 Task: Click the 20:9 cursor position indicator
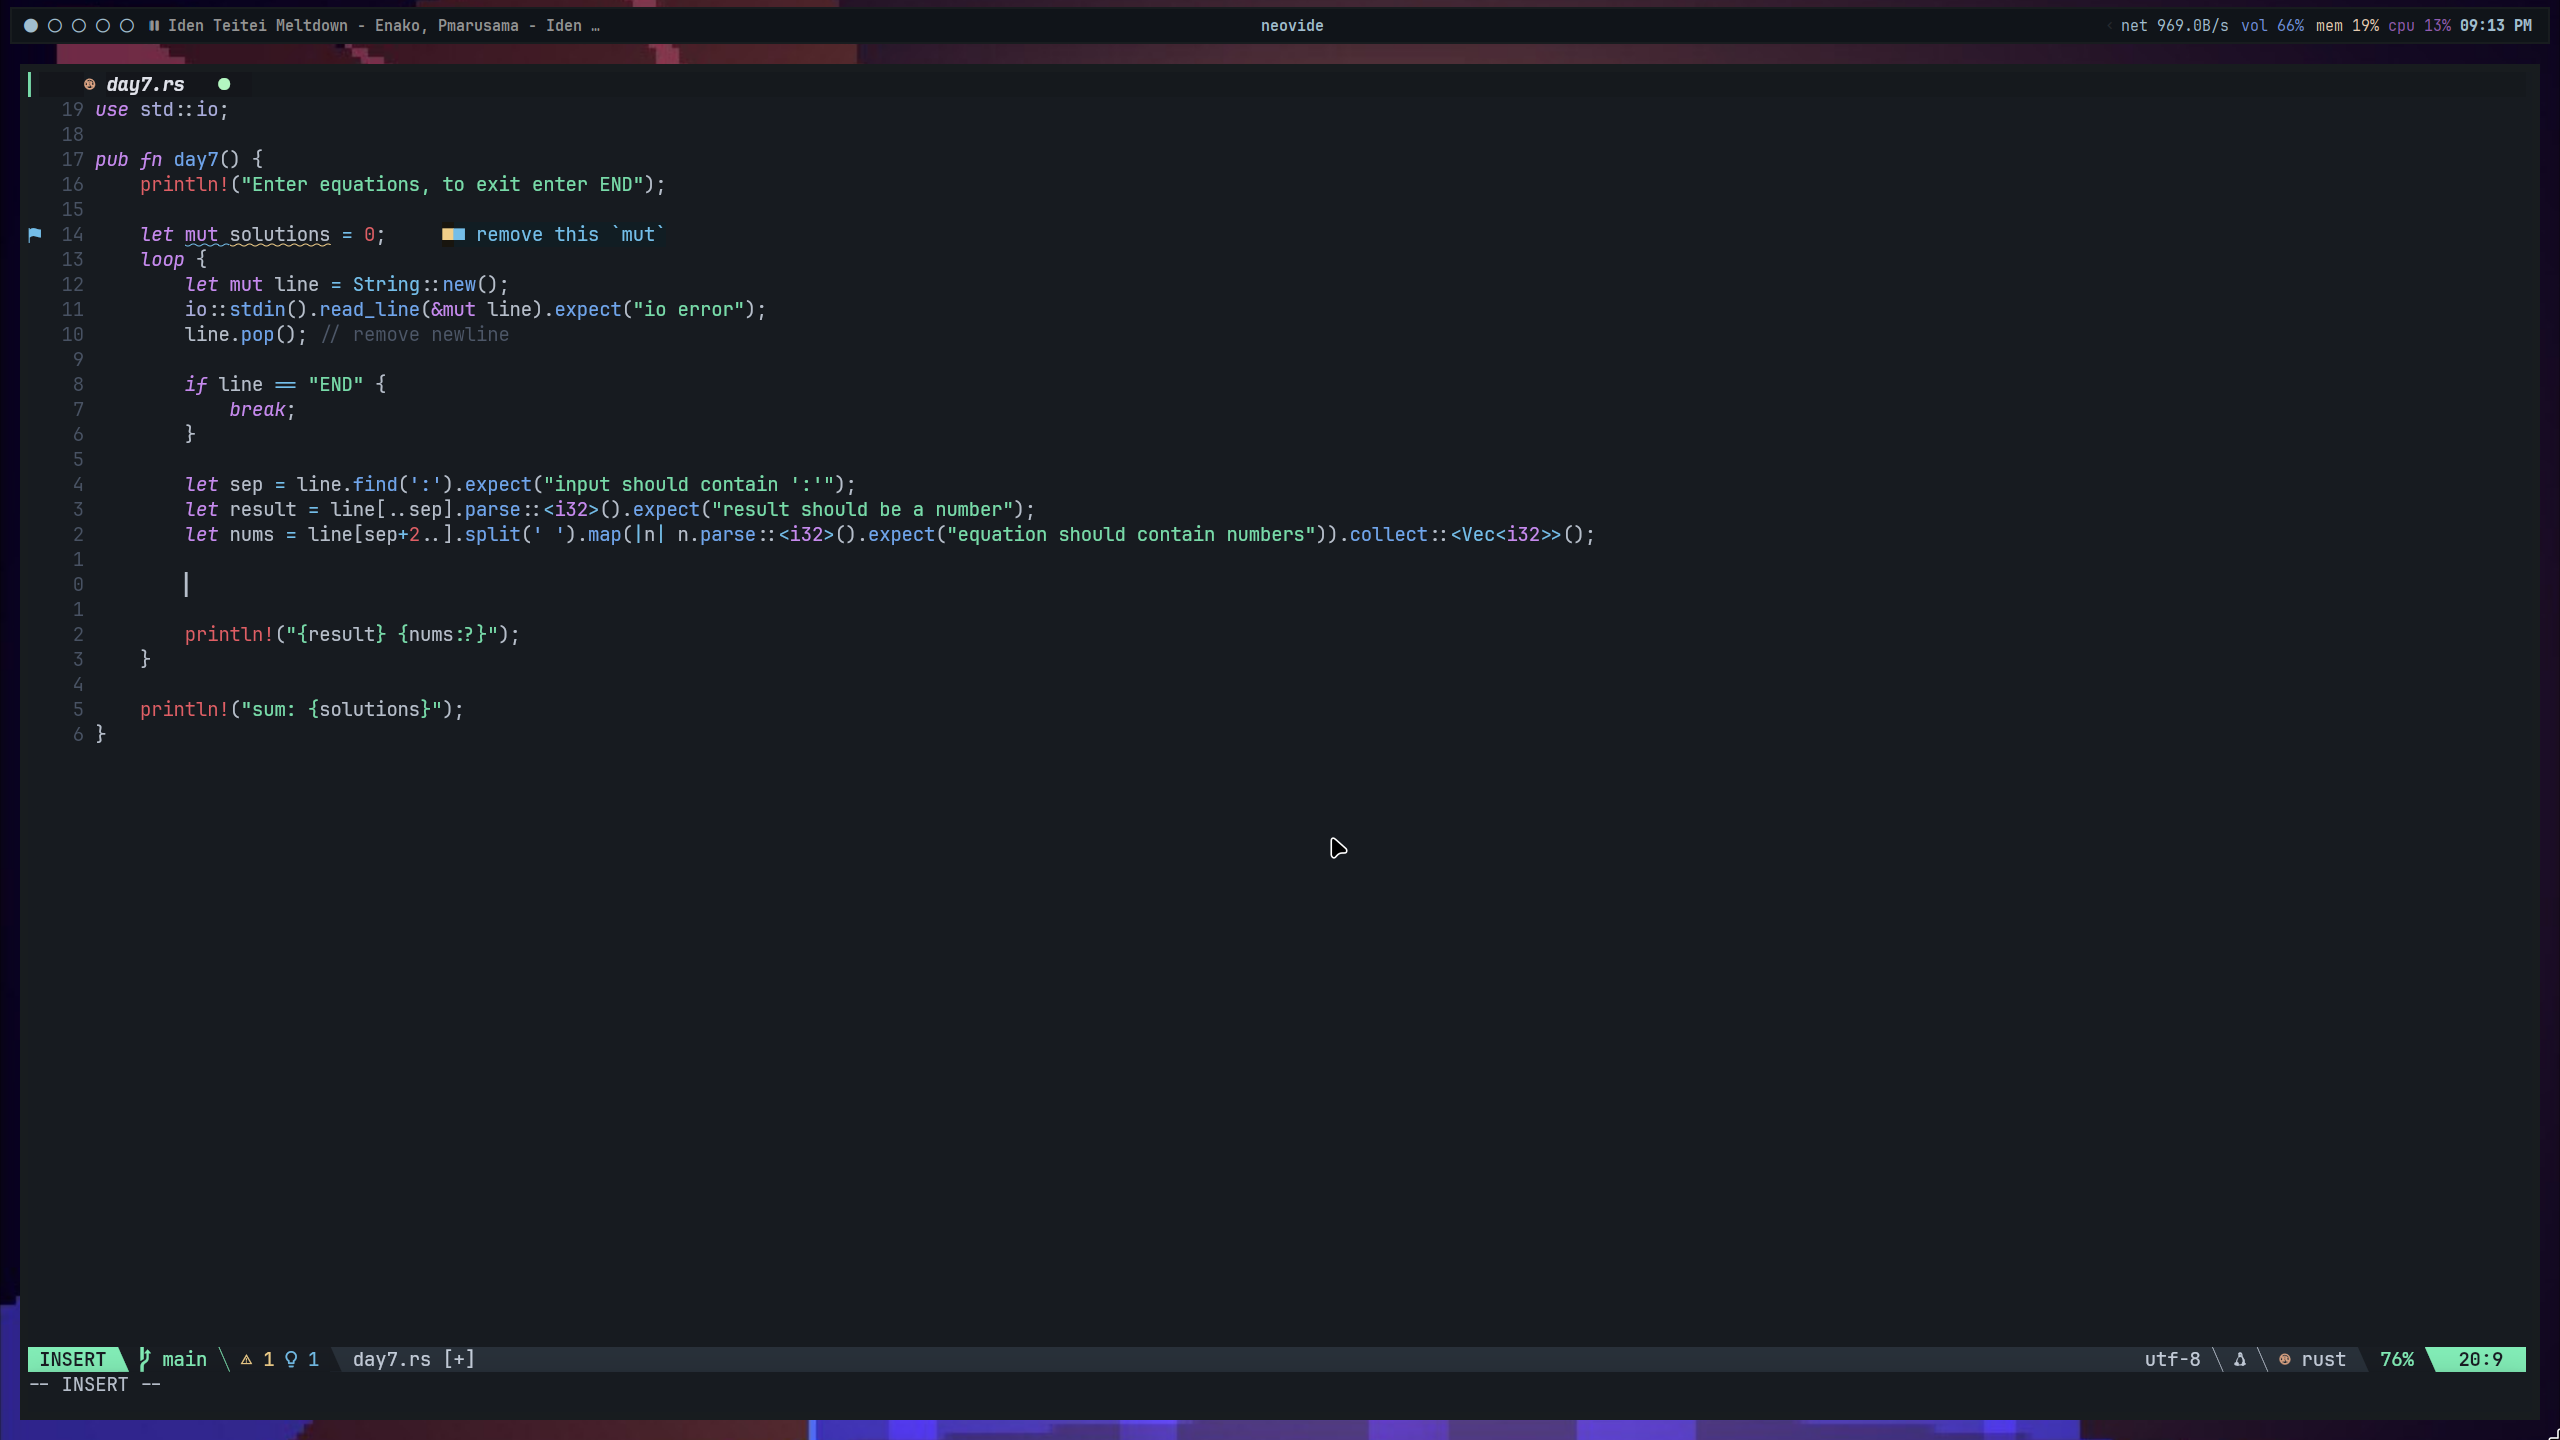click(2480, 1359)
